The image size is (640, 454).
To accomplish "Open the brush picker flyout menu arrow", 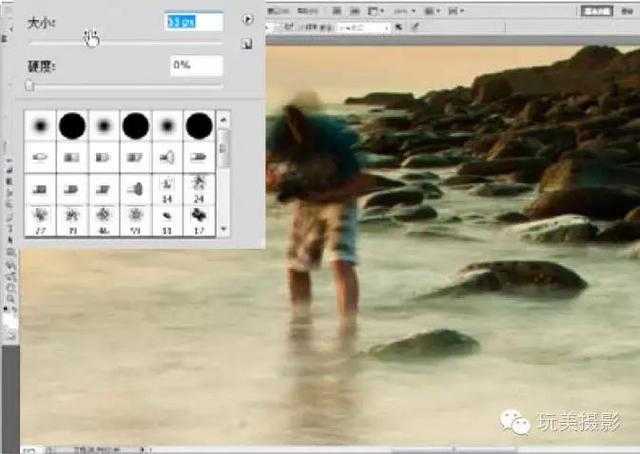I will click(247, 19).
